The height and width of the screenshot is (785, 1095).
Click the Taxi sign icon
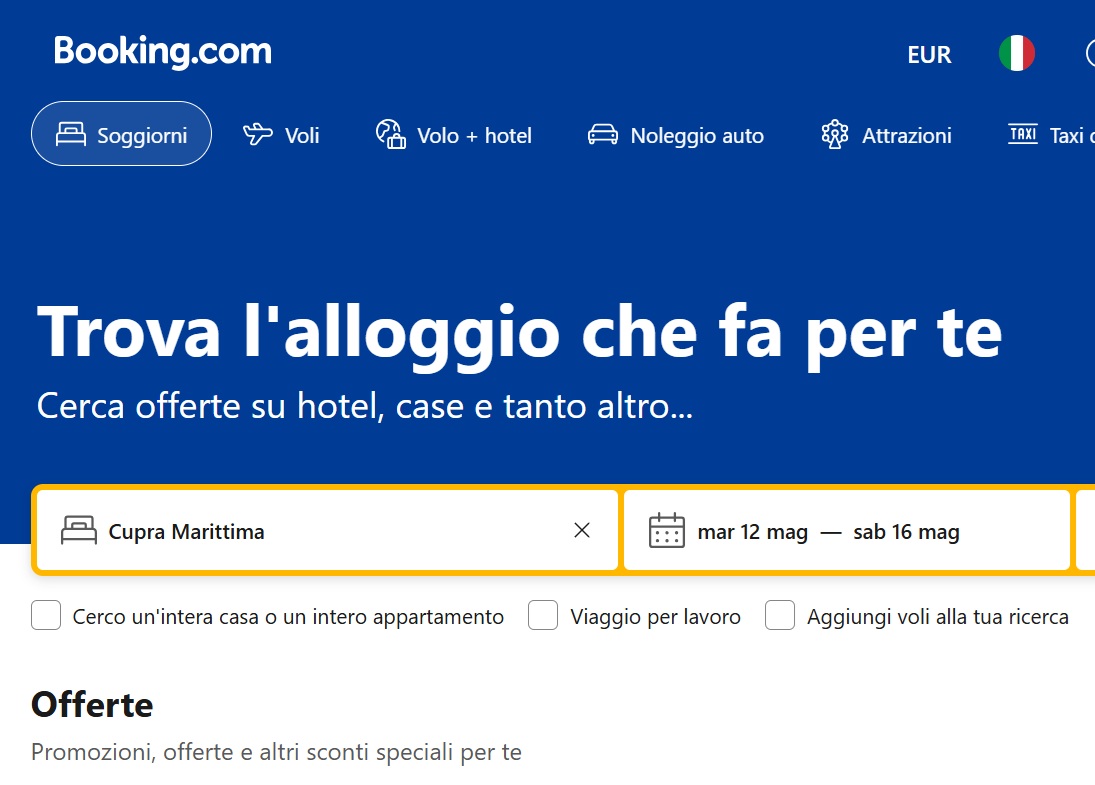pos(1023,134)
